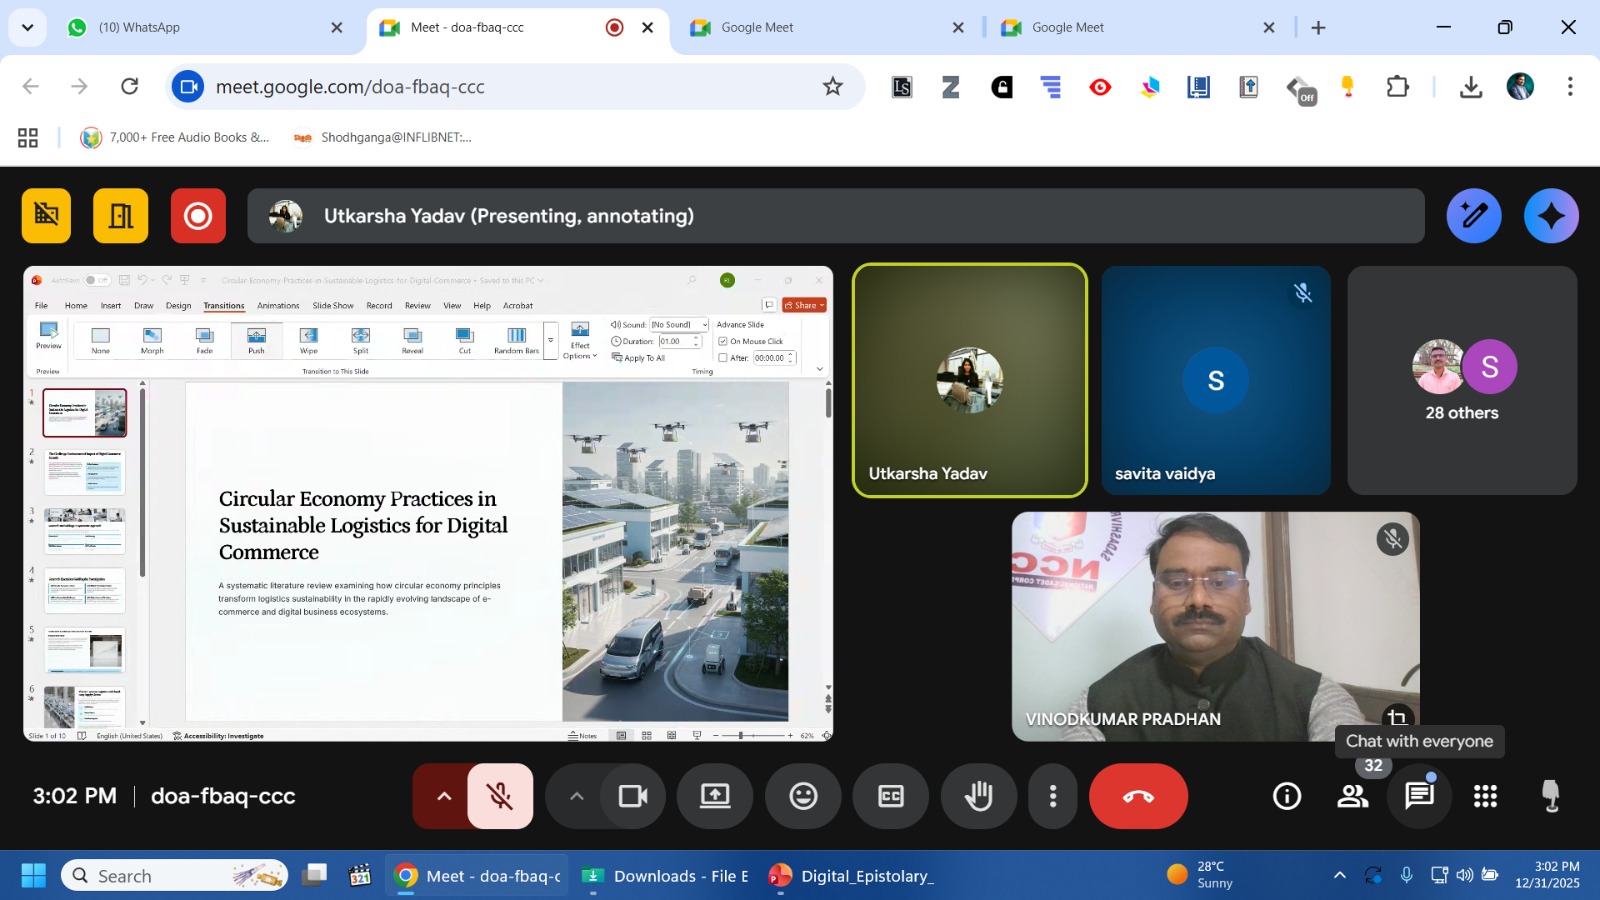Open chat with everyone
Viewport: 1600px width, 900px height.
(x=1419, y=796)
